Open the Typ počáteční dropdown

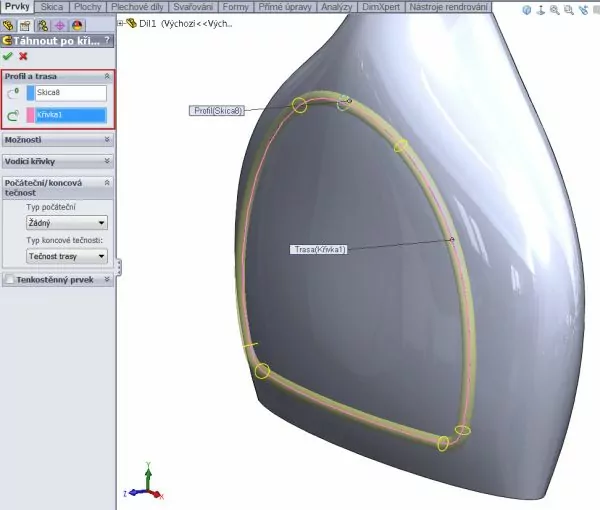click(66, 223)
